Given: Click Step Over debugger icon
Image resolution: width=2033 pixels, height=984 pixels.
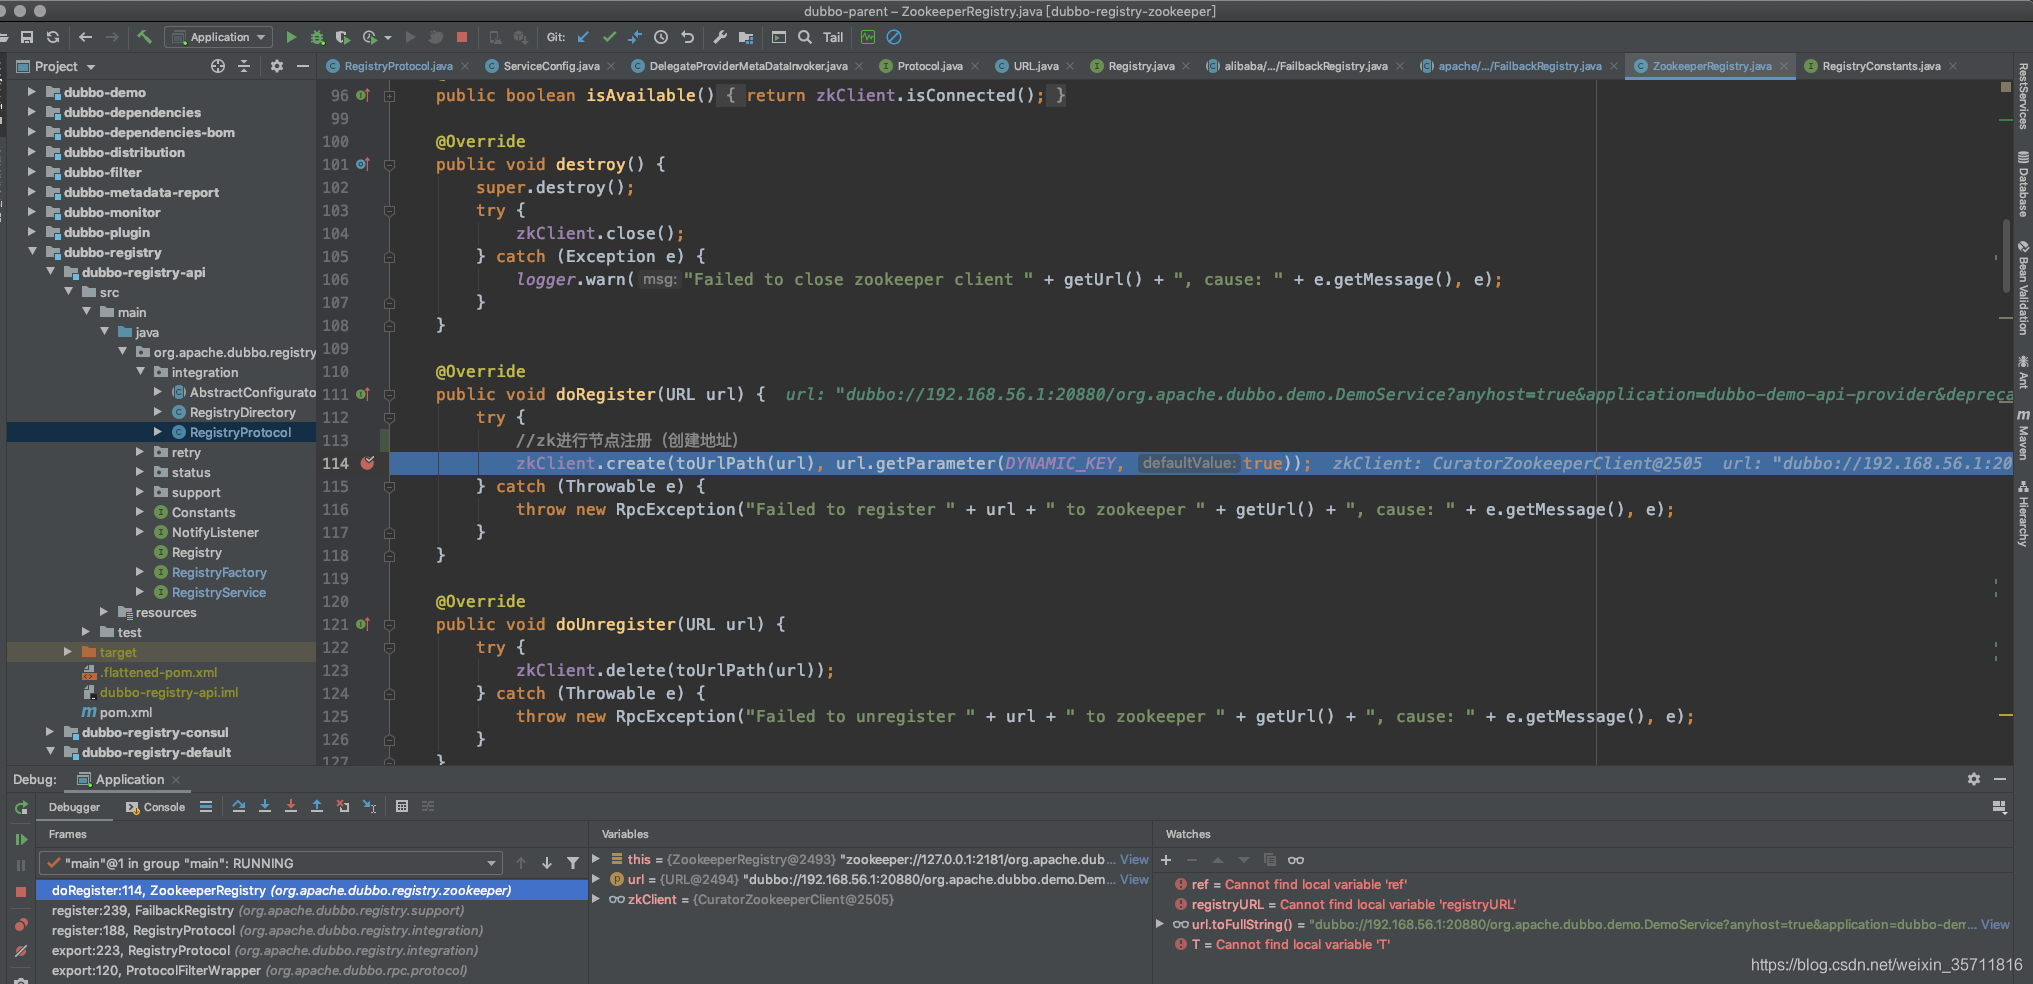Looking at the screenshot, I should click(239, 806).
